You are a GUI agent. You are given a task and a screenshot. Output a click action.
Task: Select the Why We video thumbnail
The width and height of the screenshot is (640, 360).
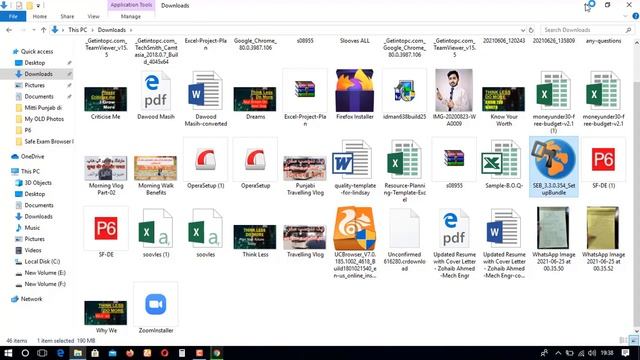[106, 313]
